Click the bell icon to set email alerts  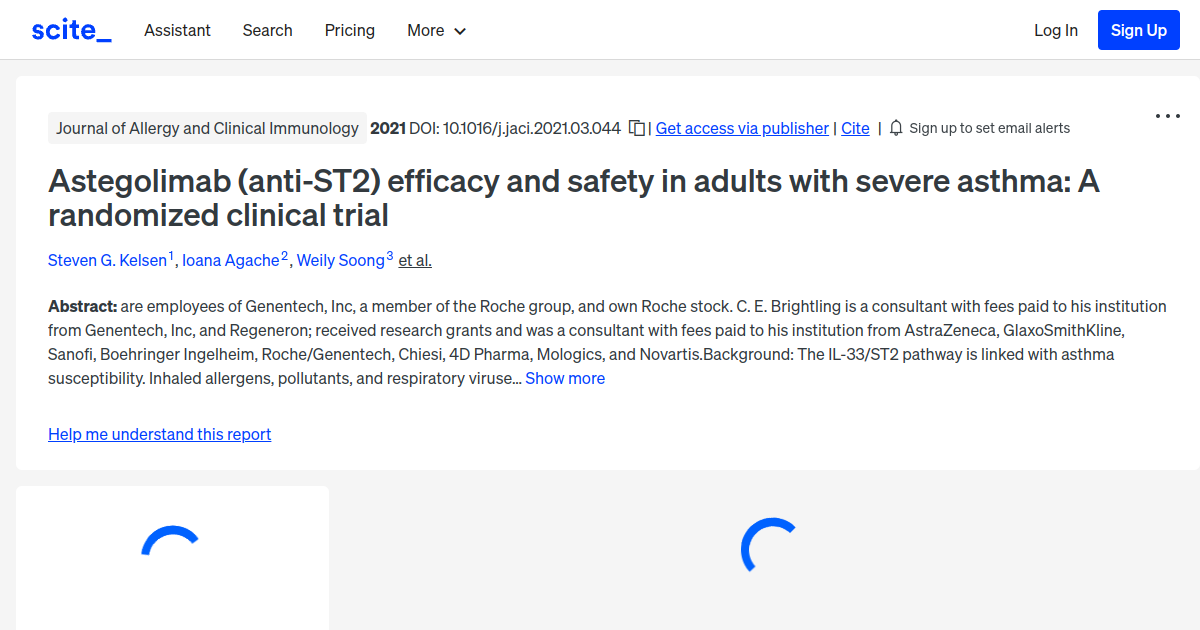pos(896,128)
